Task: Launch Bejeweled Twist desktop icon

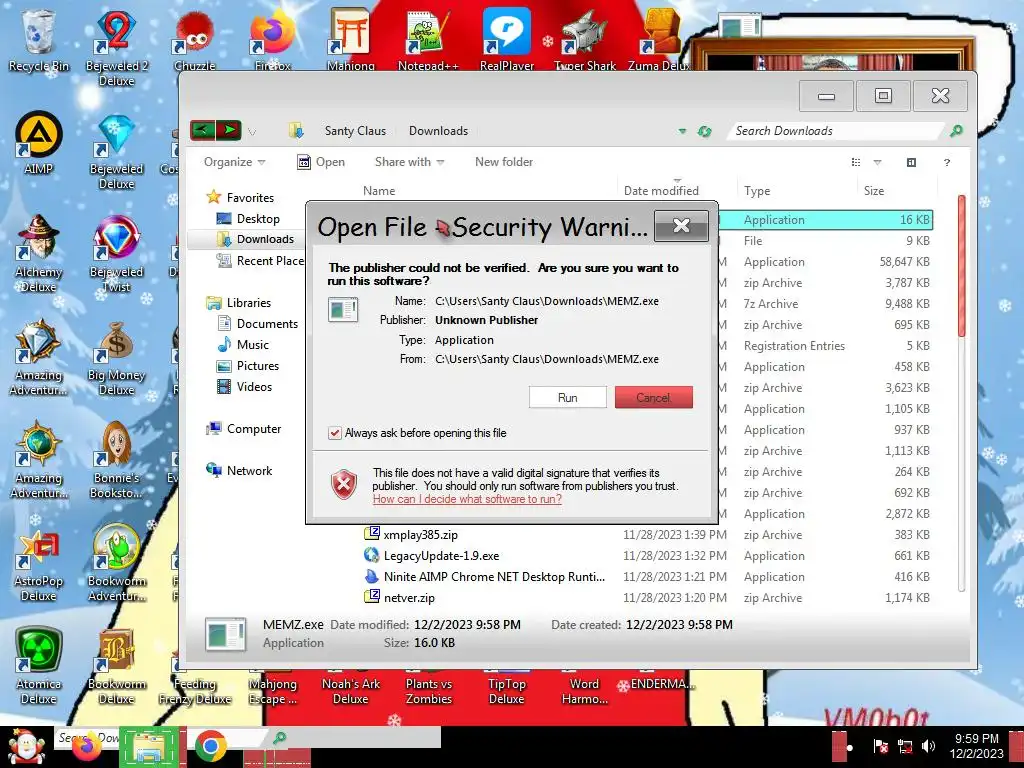Action: [116, 254]
